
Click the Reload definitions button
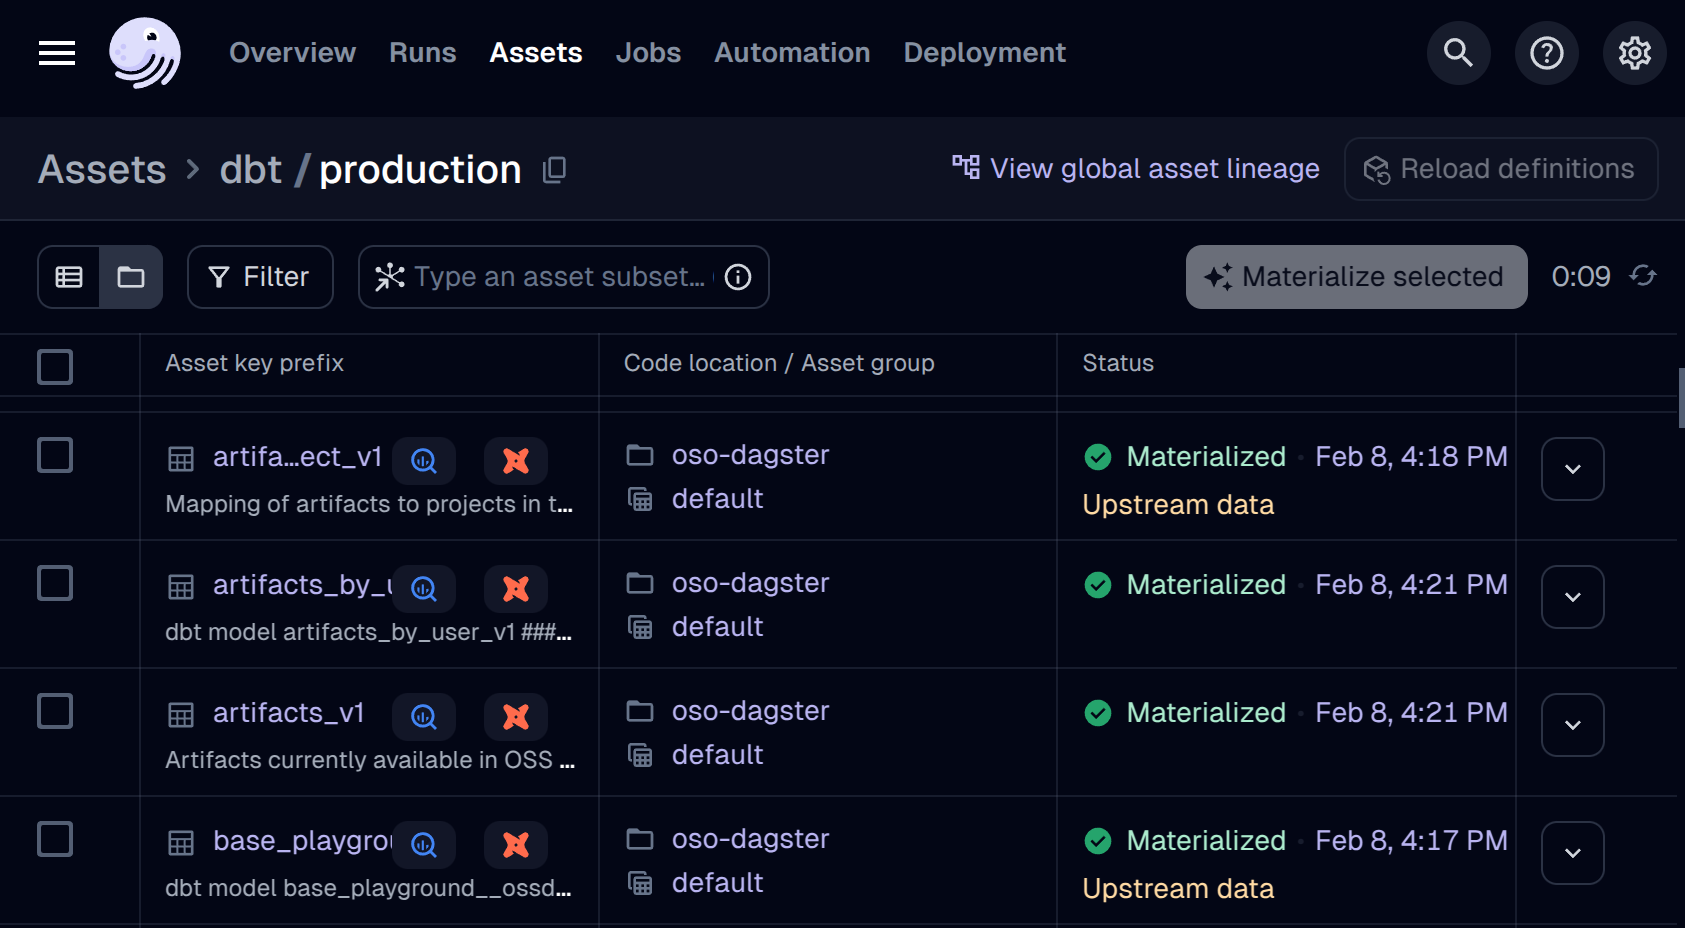coord(1500,169)
